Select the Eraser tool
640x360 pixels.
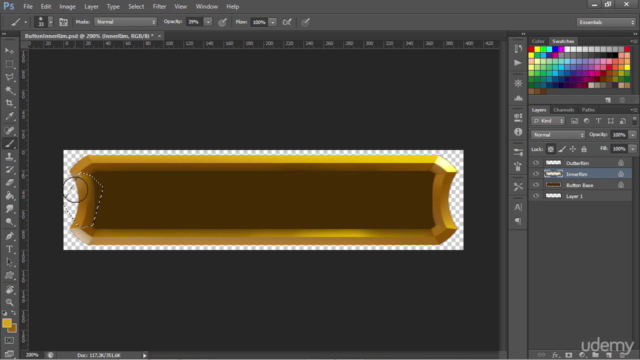pos(9,183)
